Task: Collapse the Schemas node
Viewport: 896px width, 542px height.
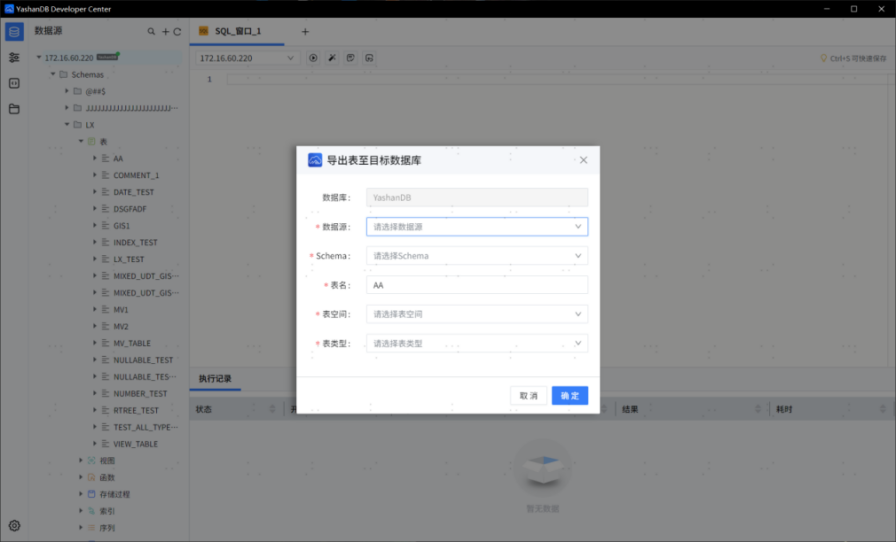Action: 53,74
